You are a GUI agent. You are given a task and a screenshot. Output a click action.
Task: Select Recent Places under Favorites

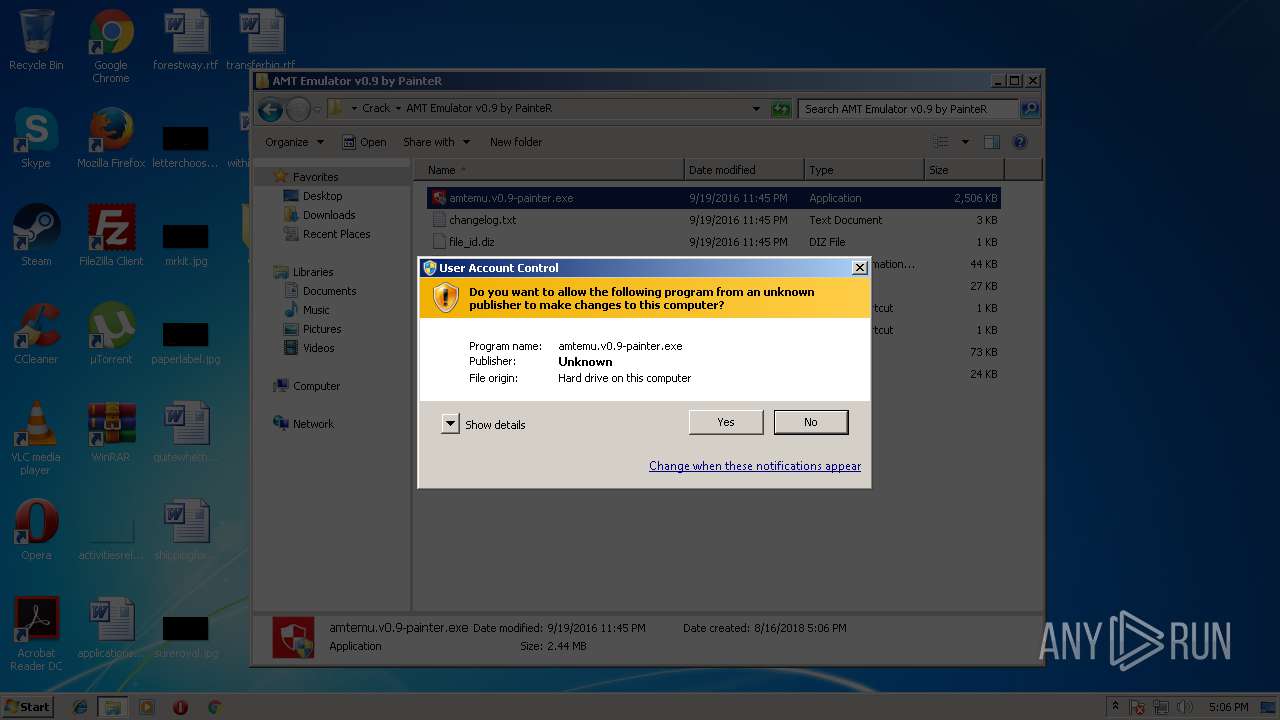336,234
